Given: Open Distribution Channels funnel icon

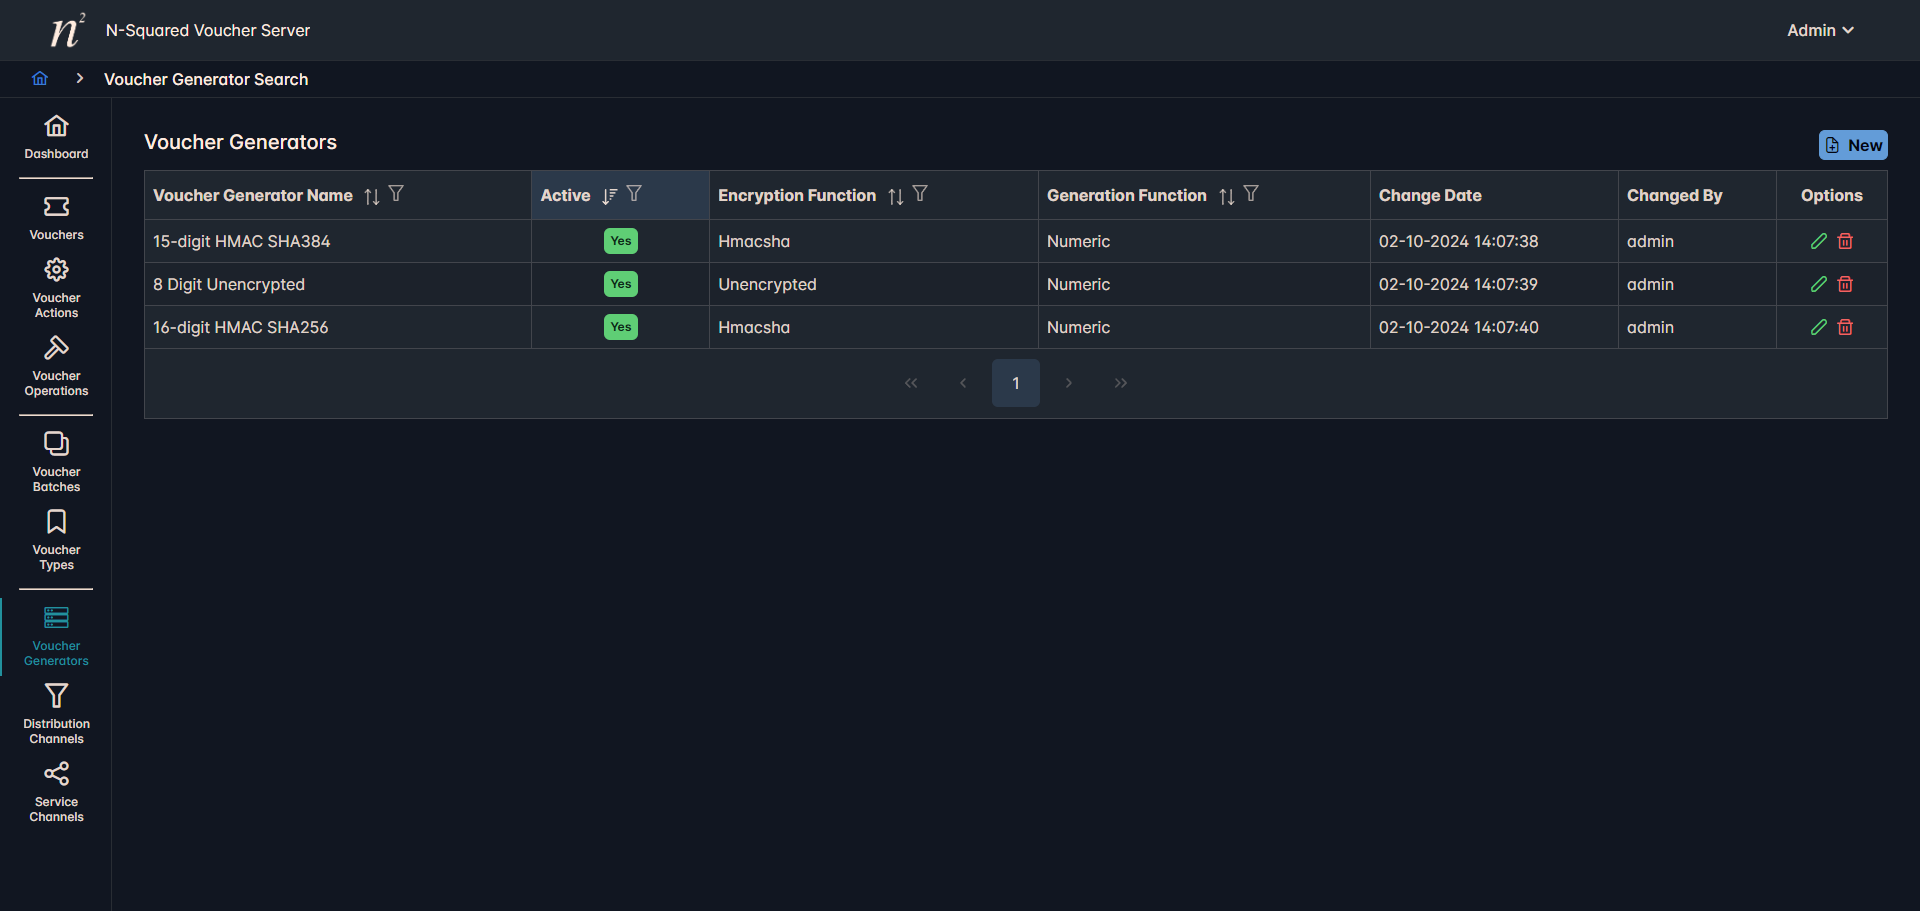Looking at the screenshot, I should pyautogui.click(x=56, y=697).
